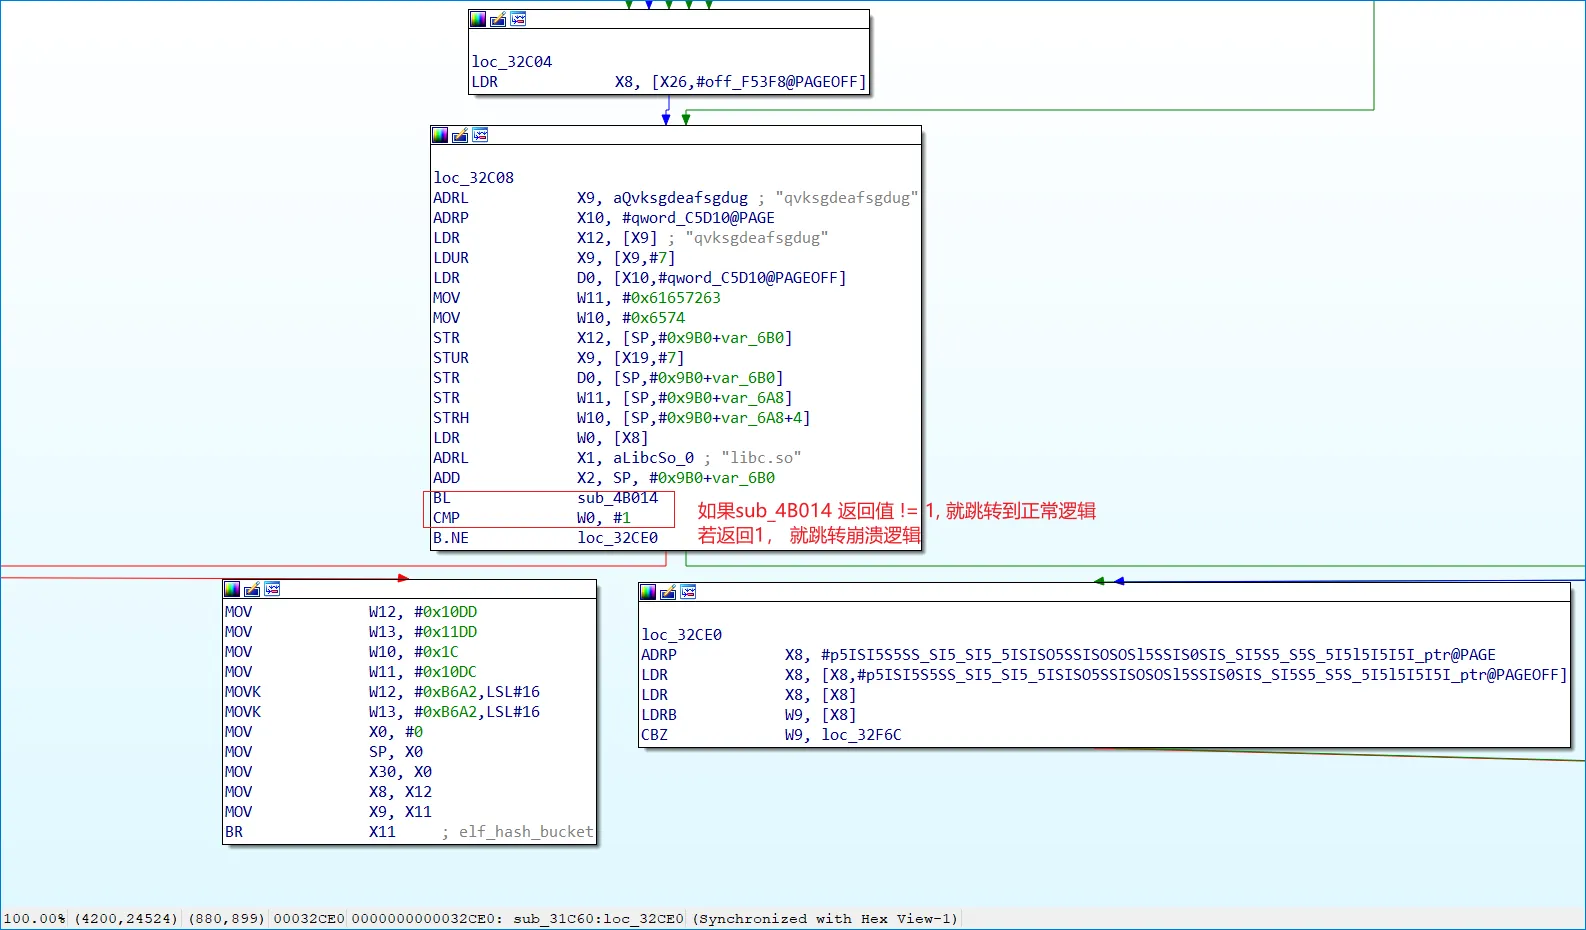The image size is (1586, 930).
Task: Select the loc_32C04 label
Action: click(x=512, y=62)
